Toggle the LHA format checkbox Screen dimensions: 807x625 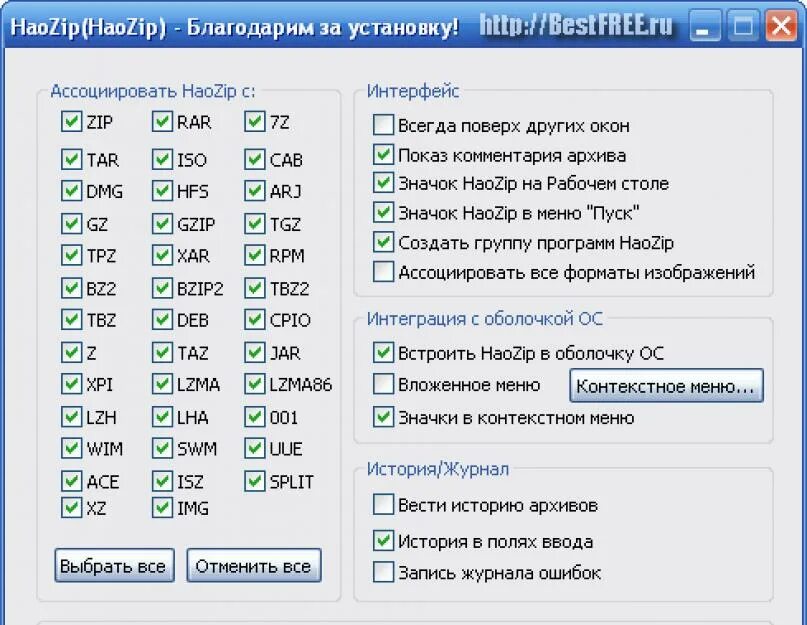pyautogui.click(x=162, y=417)
